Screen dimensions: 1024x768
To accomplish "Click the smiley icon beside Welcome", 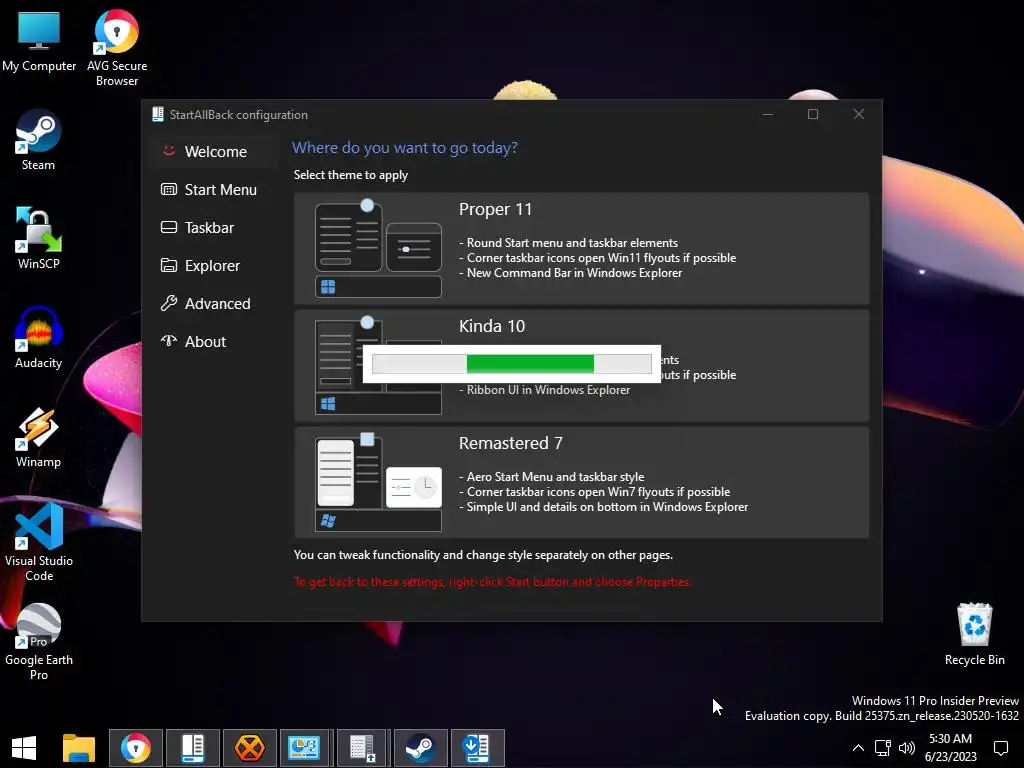I will pos(168,151).
